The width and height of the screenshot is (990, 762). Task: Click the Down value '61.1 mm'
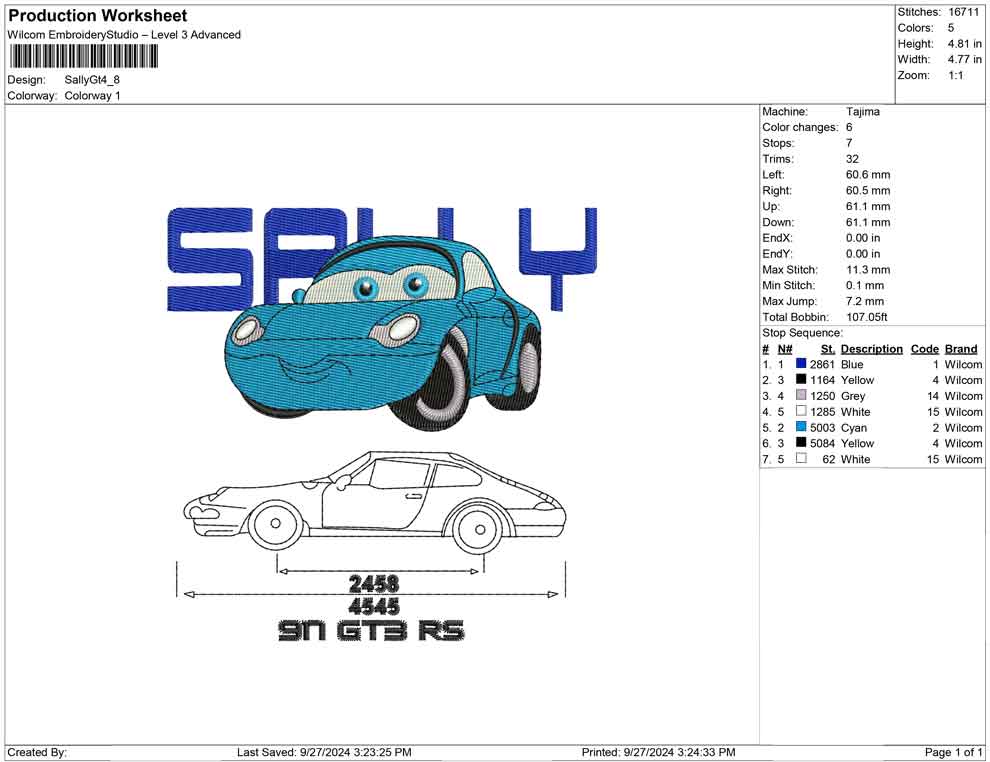[868, 222]
